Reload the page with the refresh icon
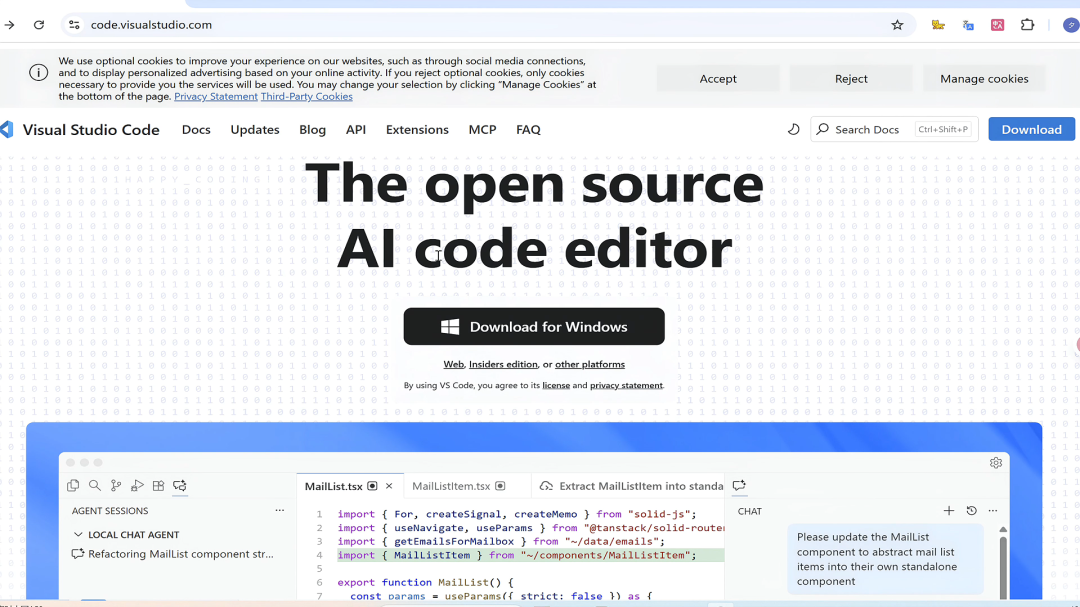 point(39,25)
